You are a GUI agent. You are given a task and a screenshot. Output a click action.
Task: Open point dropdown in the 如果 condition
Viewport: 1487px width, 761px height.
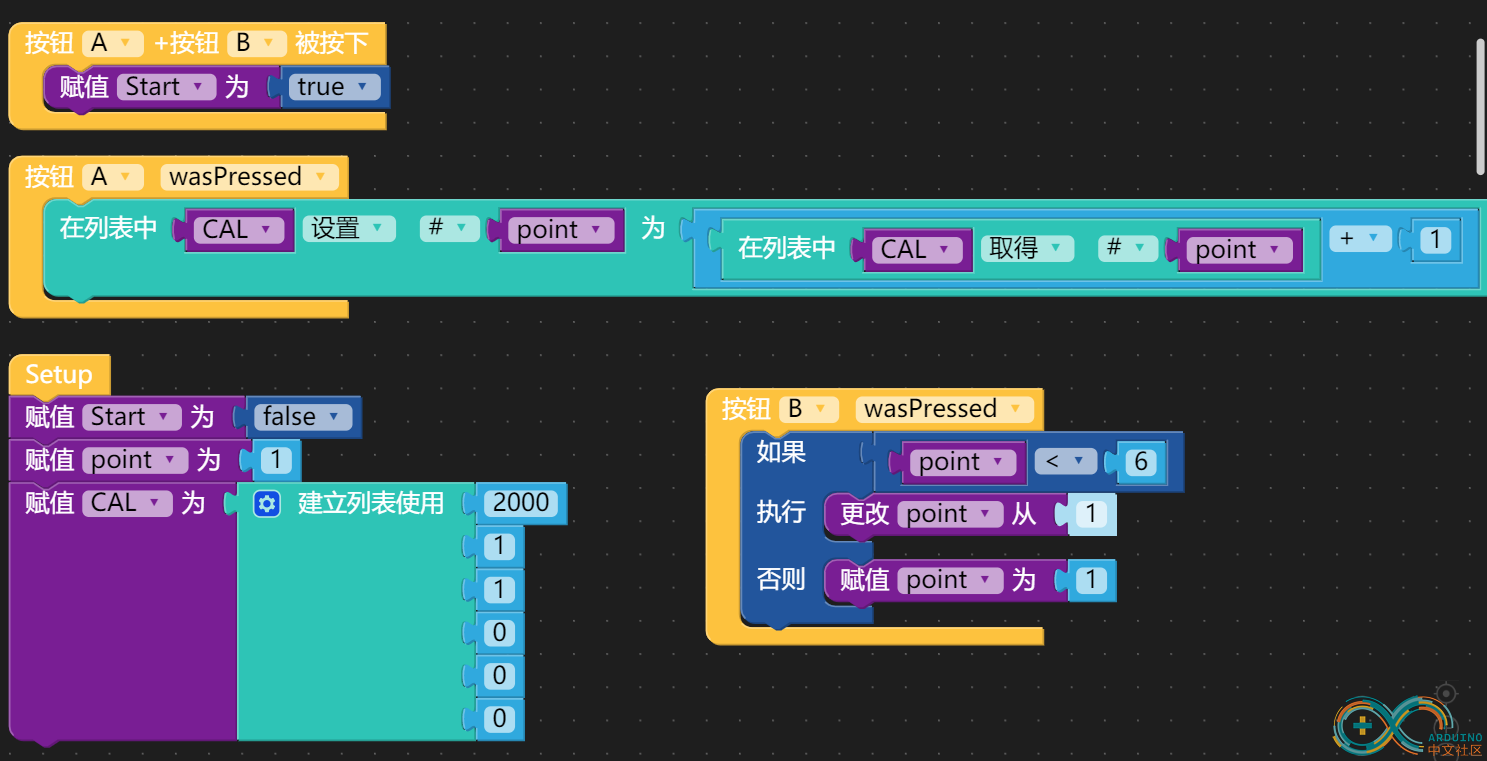(962, 462)
